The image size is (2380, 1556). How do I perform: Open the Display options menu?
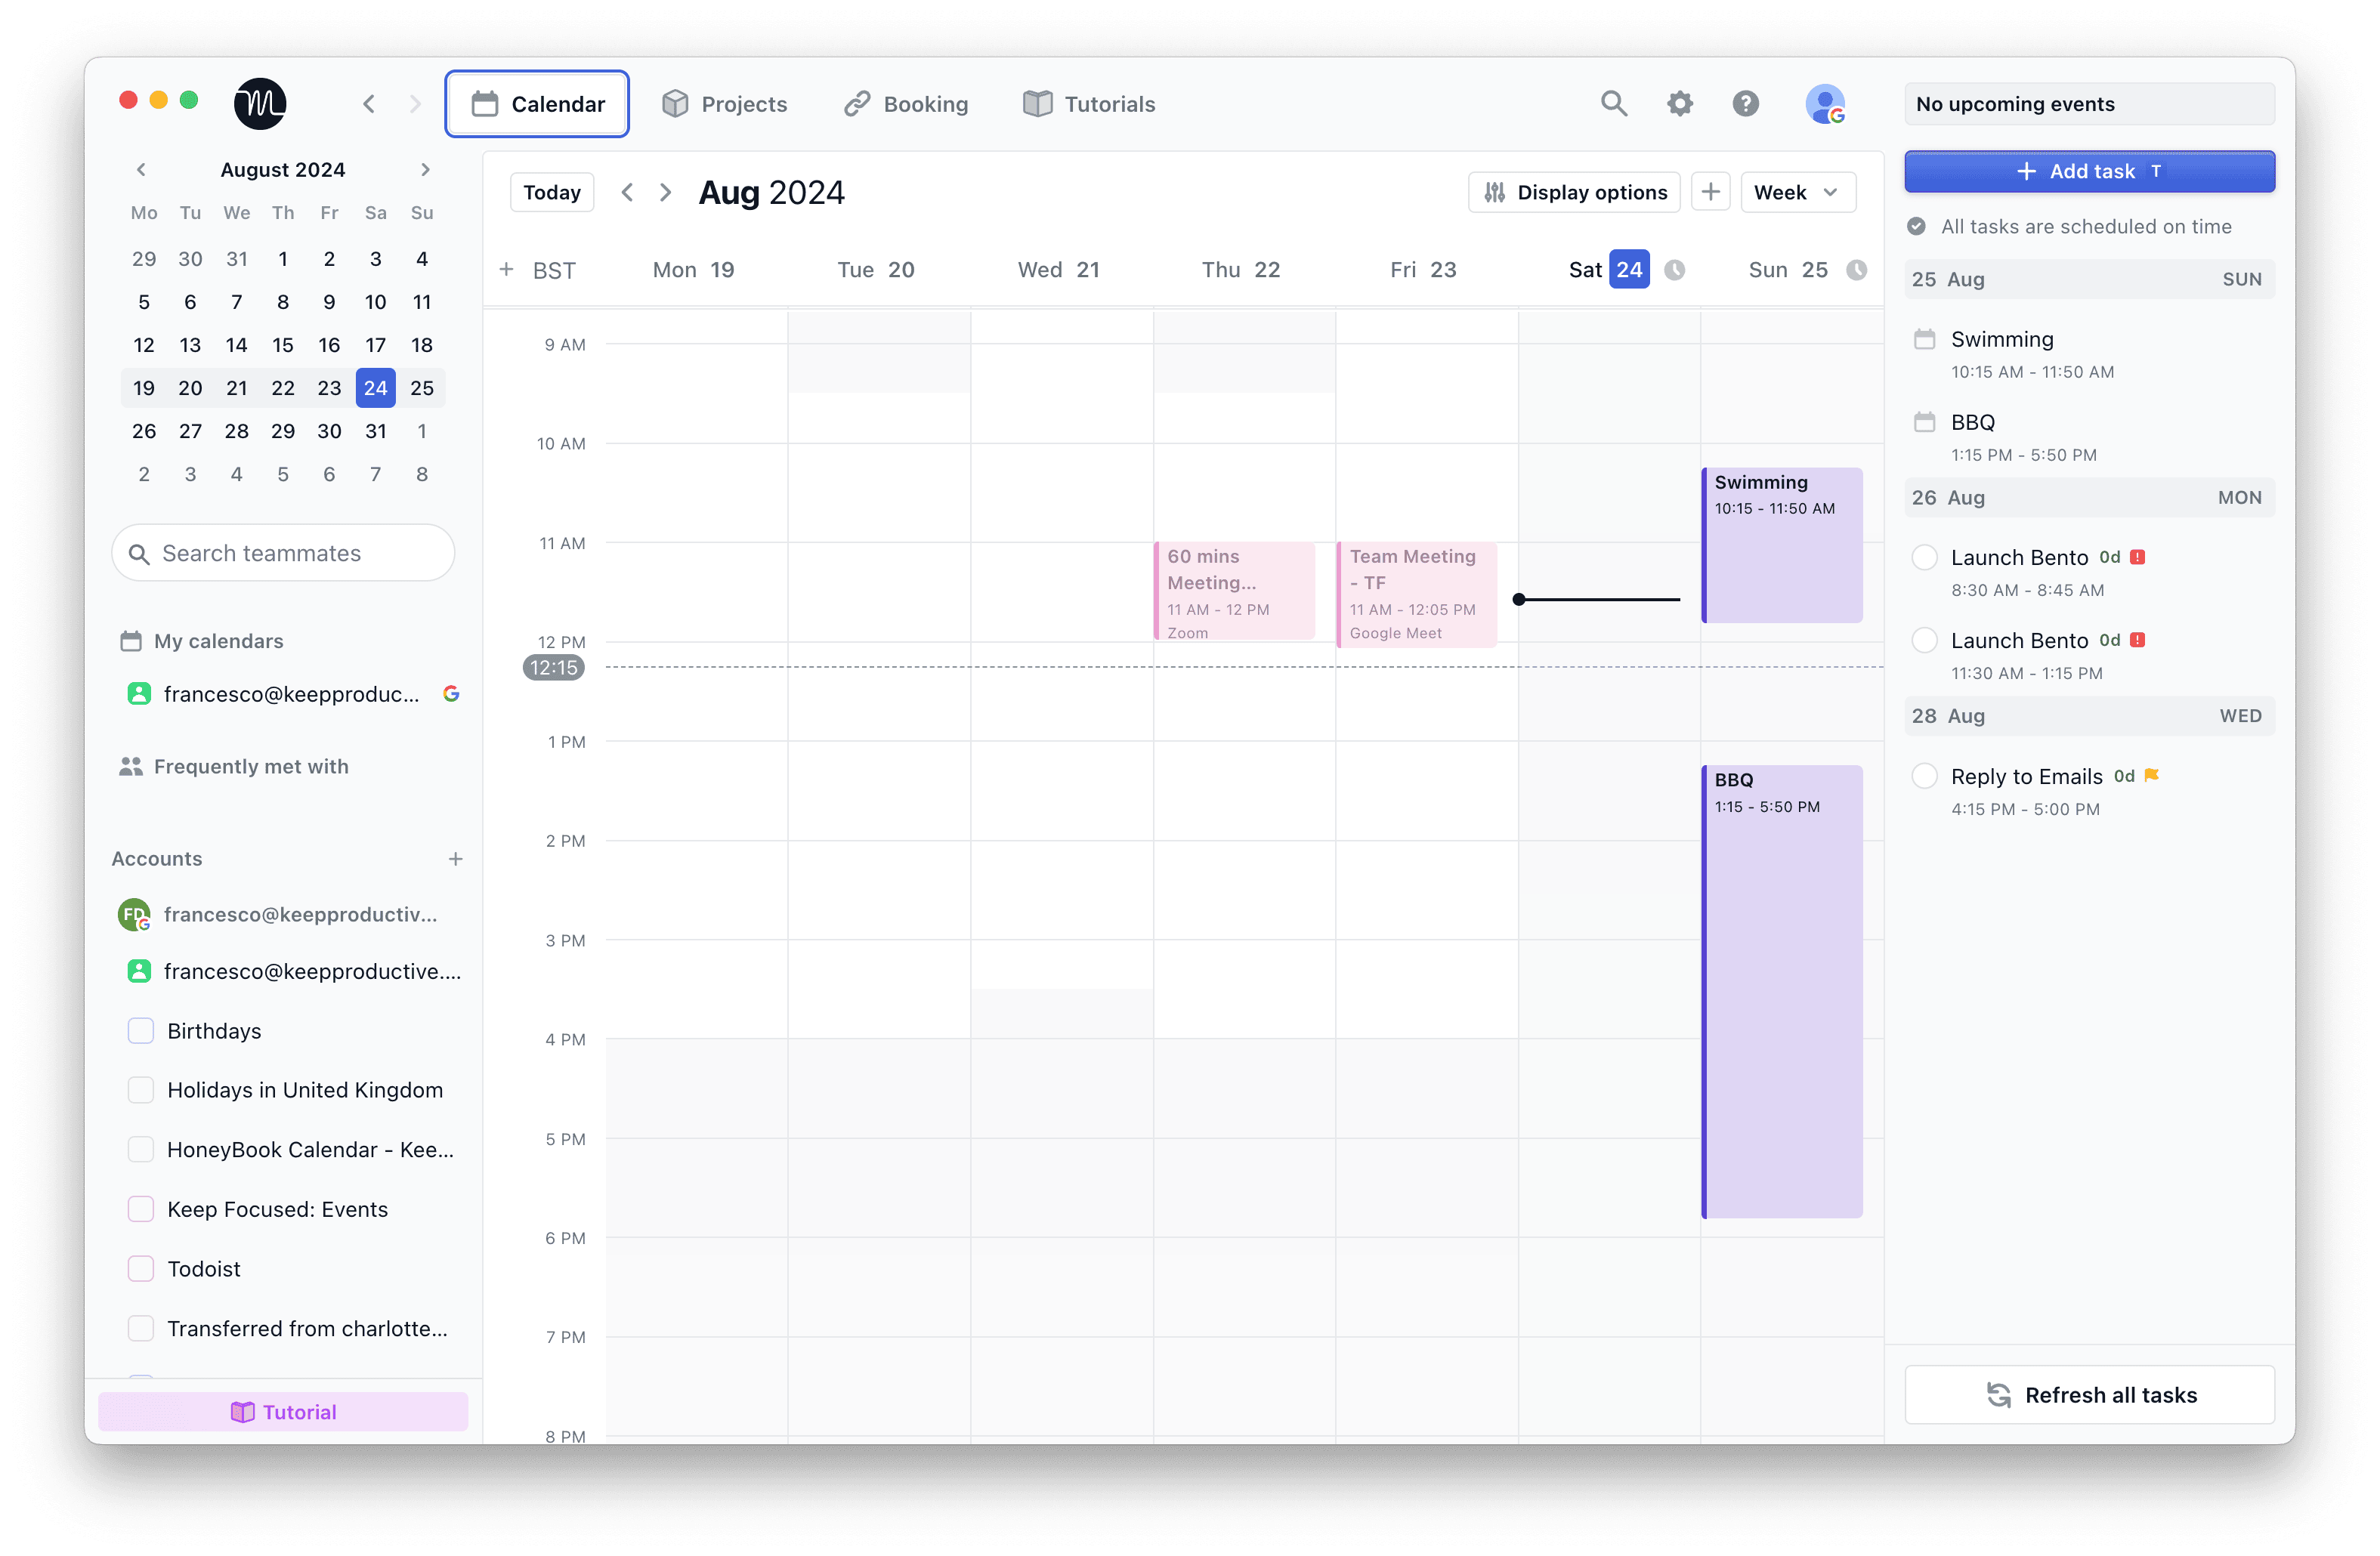(1574, 192)
